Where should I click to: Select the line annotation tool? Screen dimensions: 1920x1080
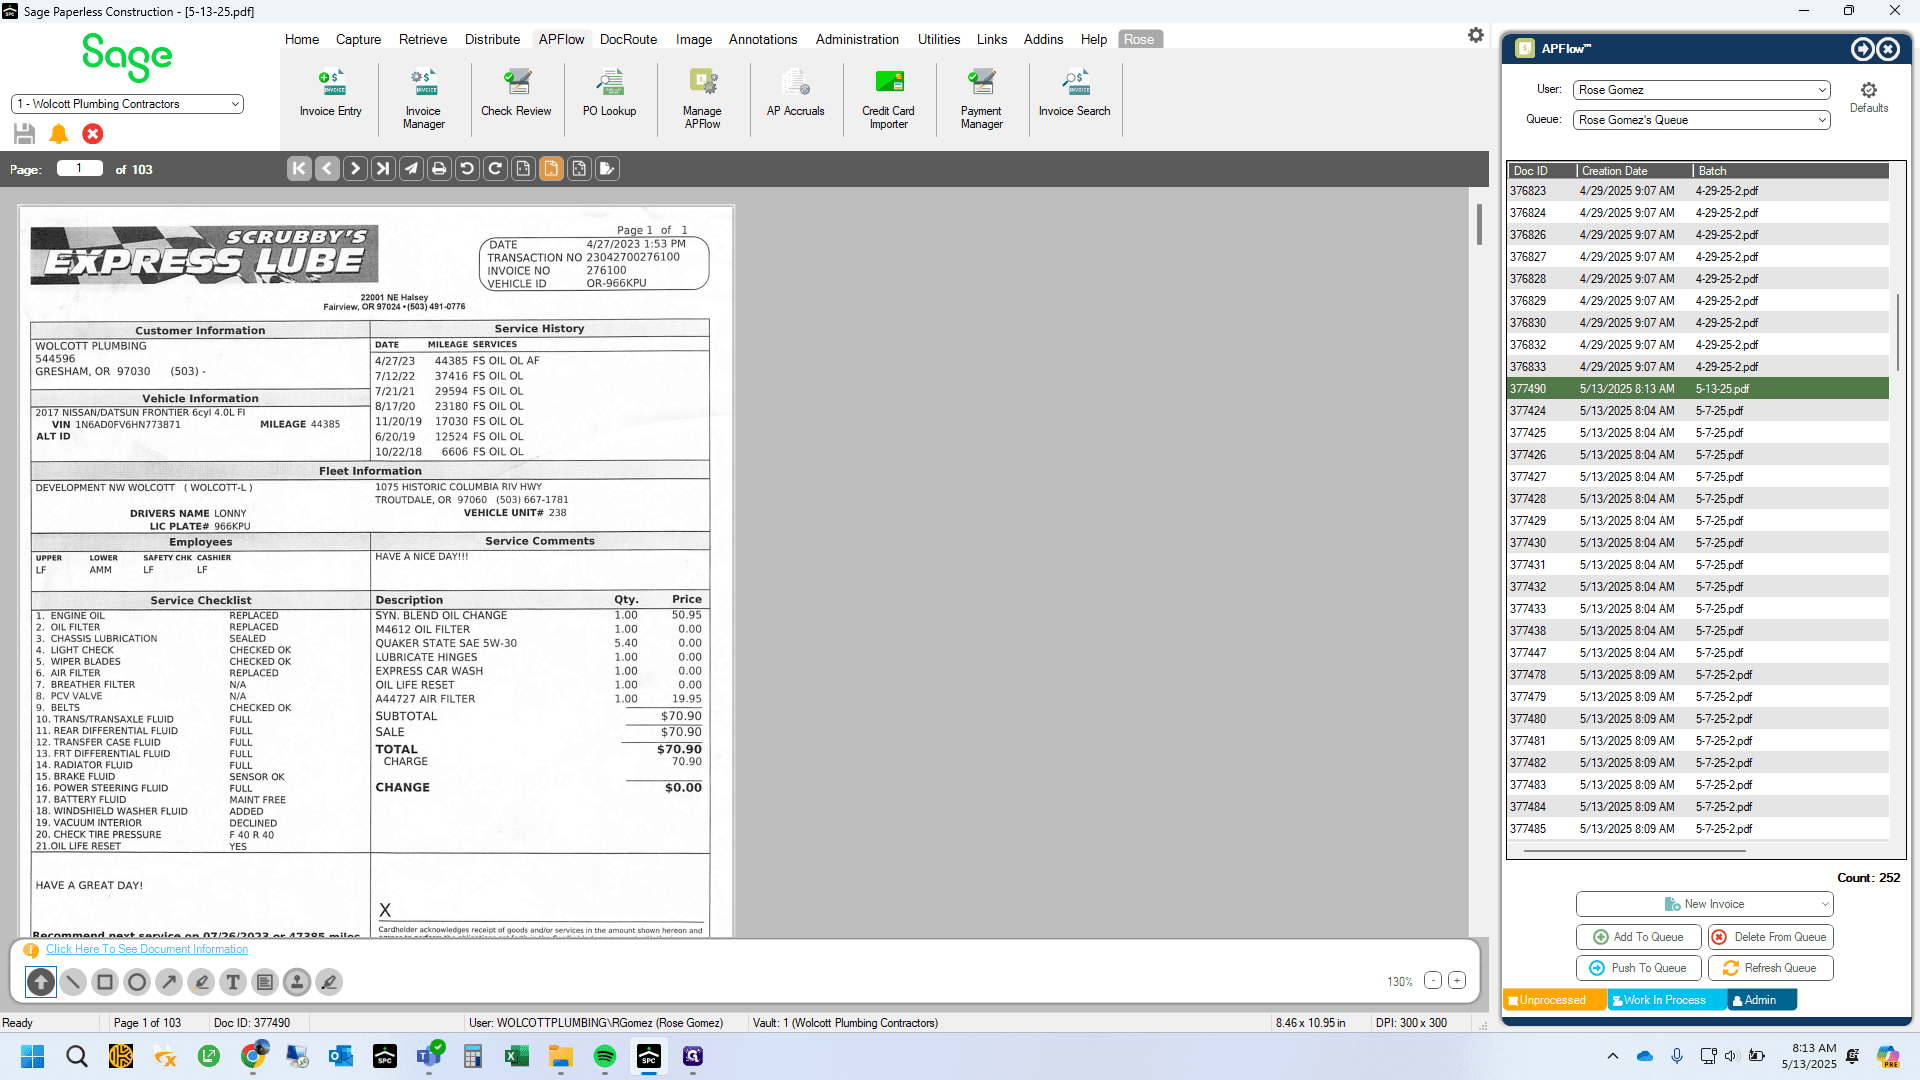[73, 982]
